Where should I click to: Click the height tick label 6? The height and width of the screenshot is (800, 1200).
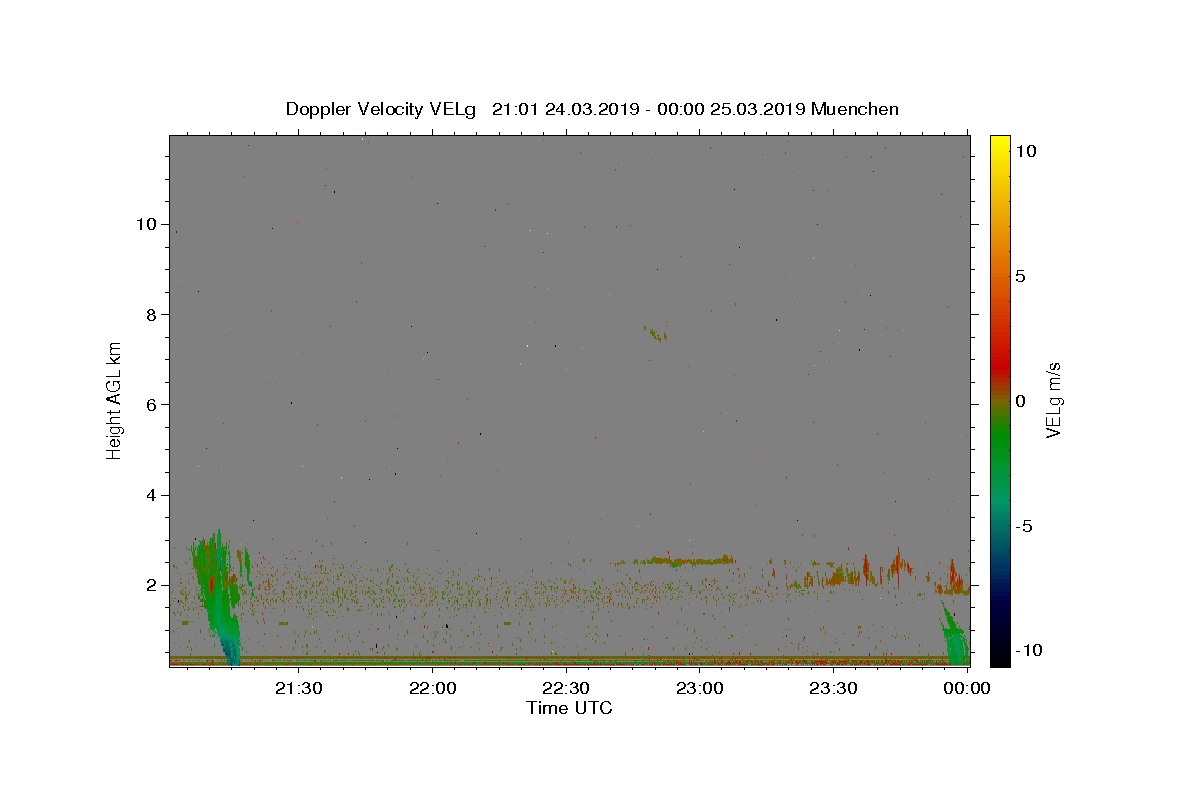click(149, 404)
